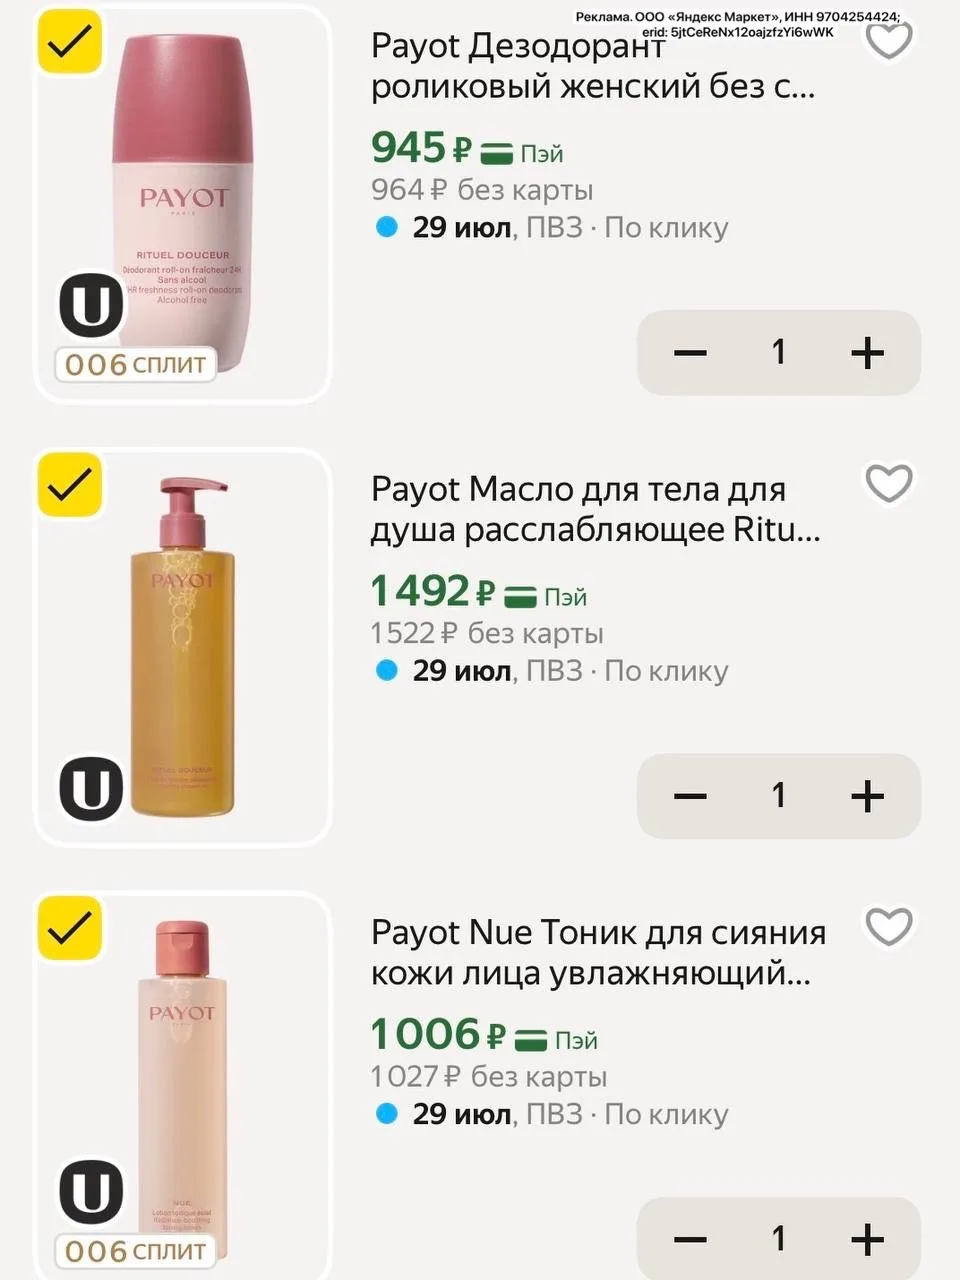Uncheck the Payot Nue tonic selection checkbox

pos(70,929)
